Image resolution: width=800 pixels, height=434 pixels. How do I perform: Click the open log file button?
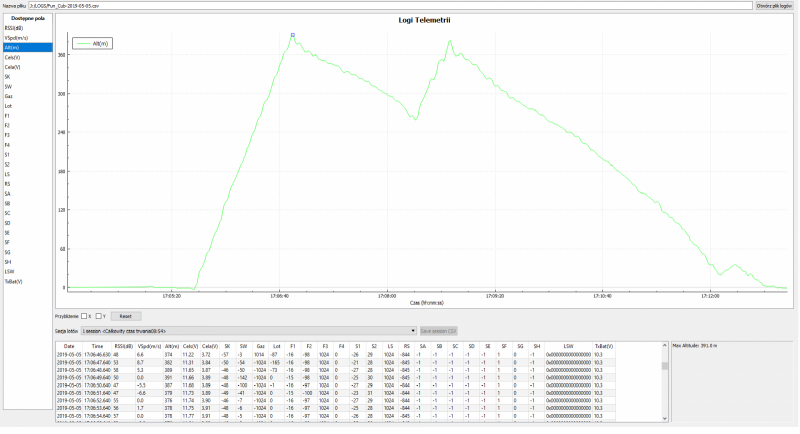[774, 6]
